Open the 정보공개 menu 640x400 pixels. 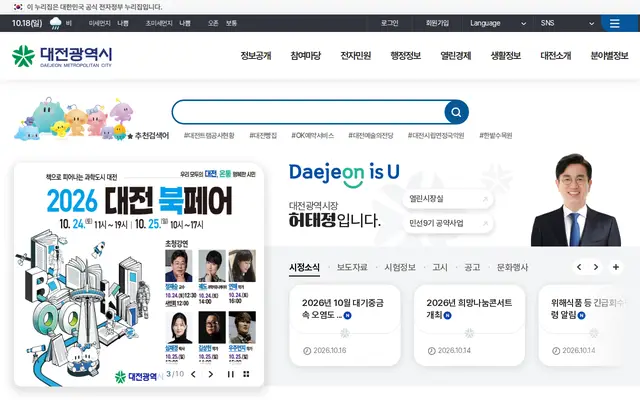click(x=256, y=56)
